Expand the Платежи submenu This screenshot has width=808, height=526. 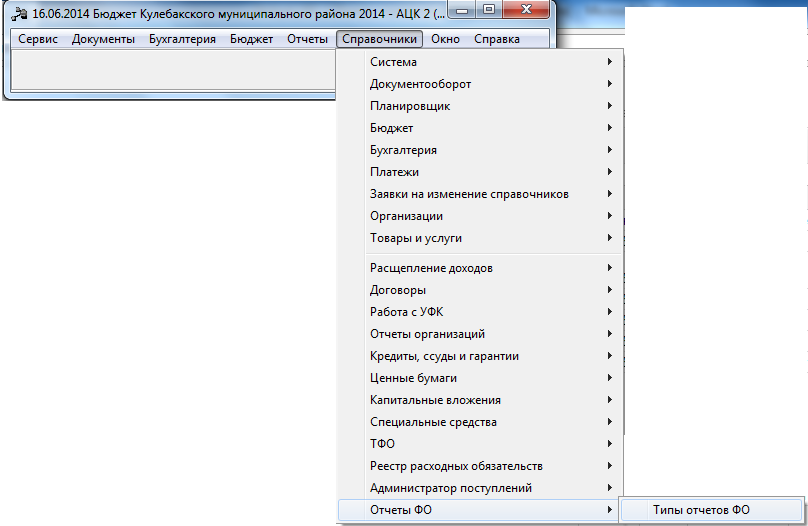click(x=480, y=172)
